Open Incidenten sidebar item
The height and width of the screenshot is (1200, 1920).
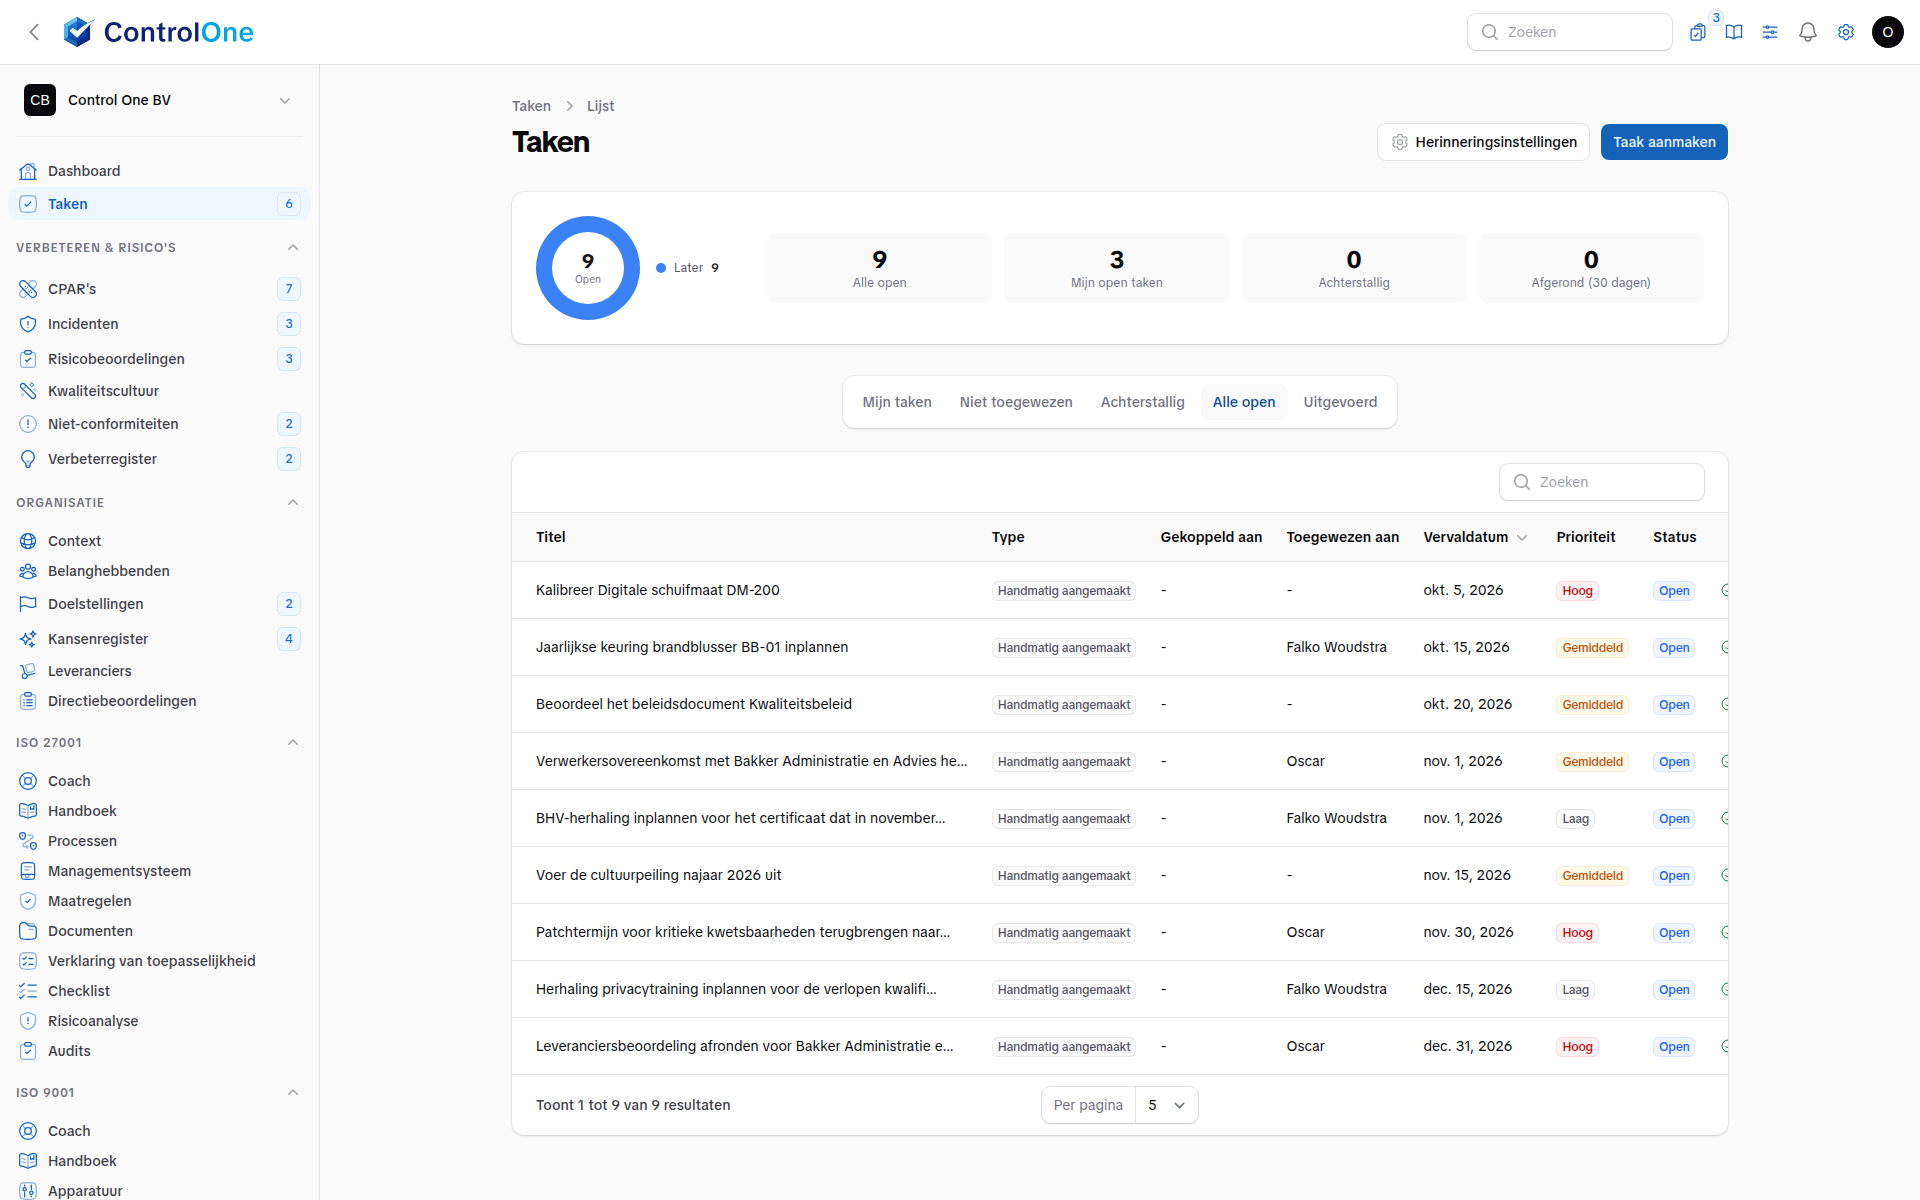point(159,324)
